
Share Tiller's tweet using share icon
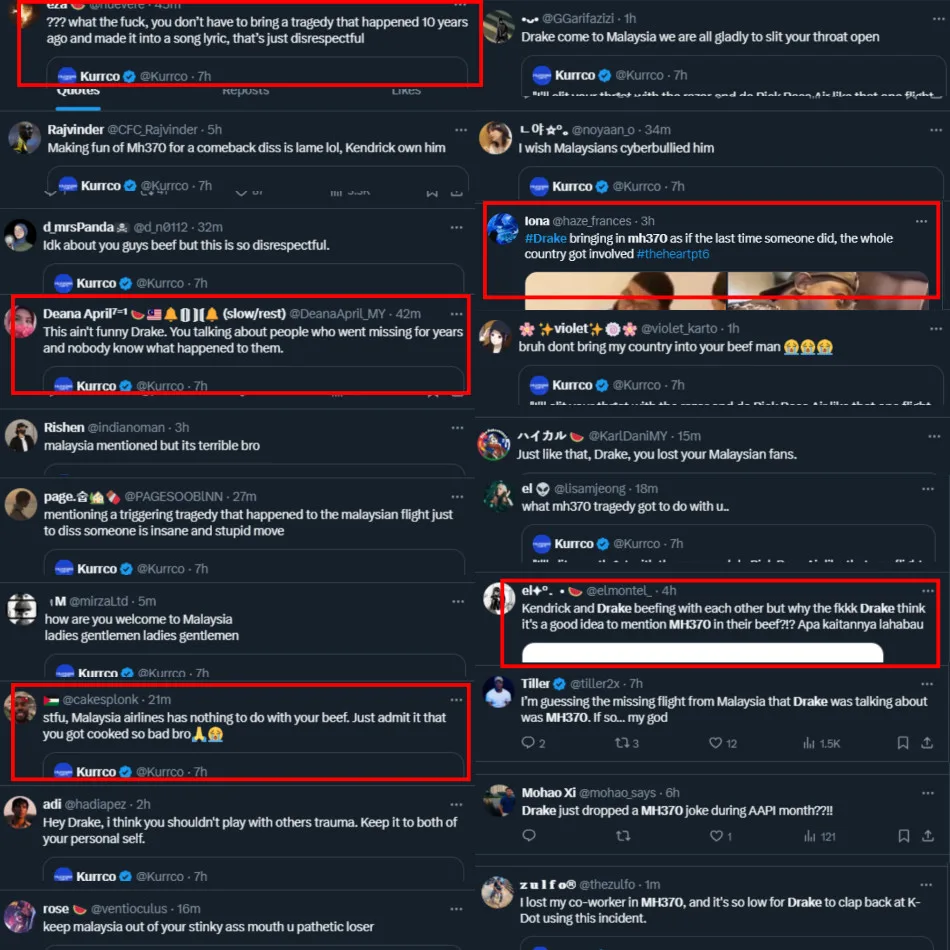coord(927,743)
